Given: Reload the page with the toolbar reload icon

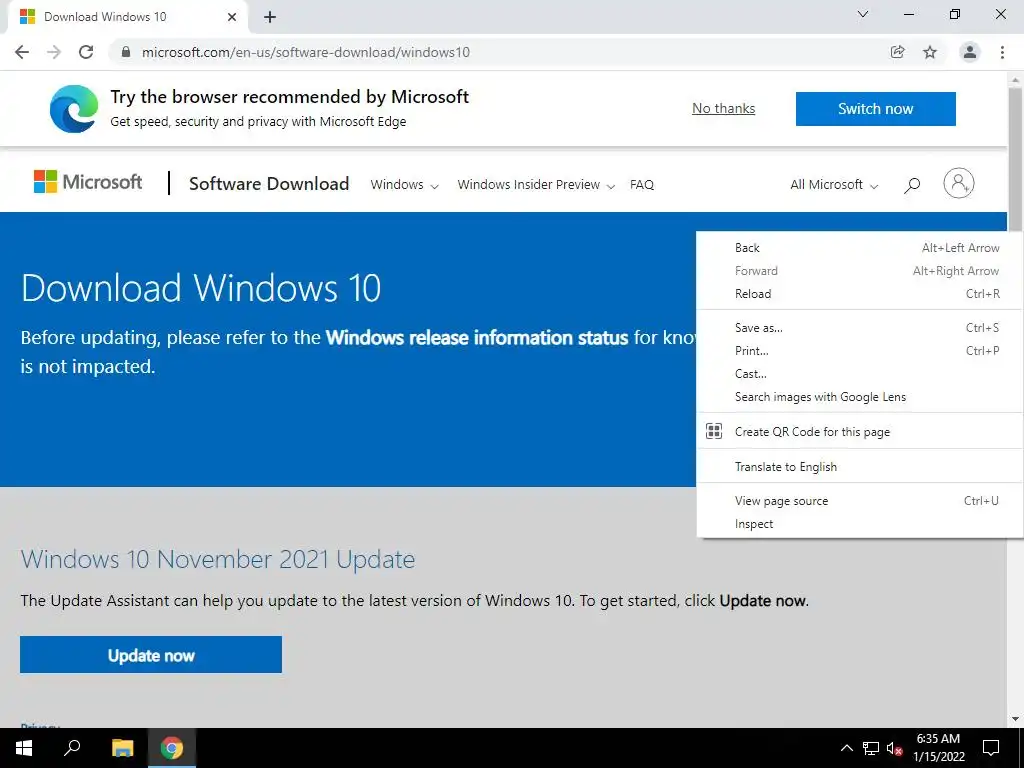Looking at the screenshot, I should [x=86, y=52].
